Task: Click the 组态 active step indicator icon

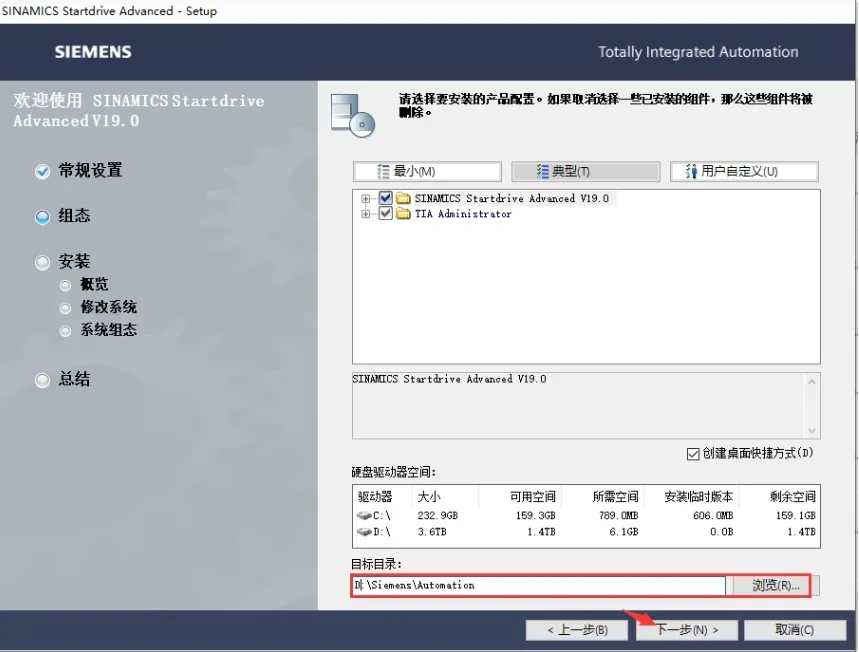Action: click(x=42, y=217)
